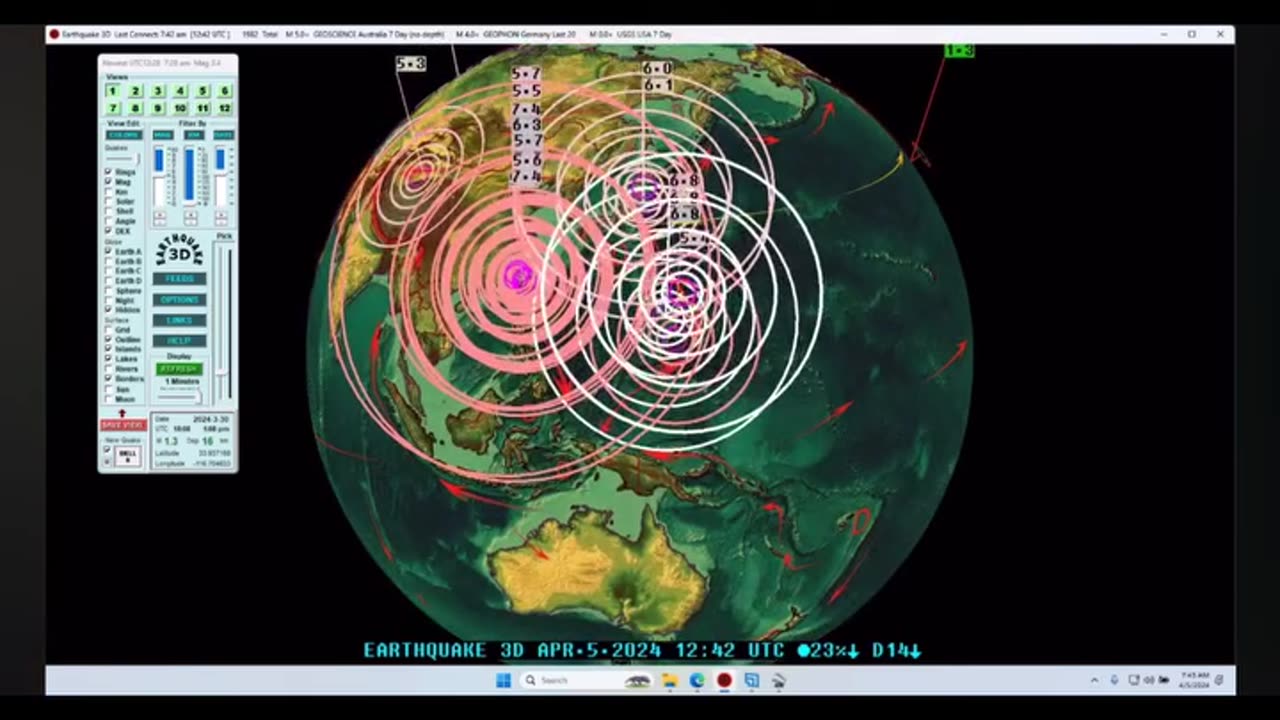Viewport: 1280px width, 720px height.
Task: Click the depth Km filter range slider
Action: [190, 176]
